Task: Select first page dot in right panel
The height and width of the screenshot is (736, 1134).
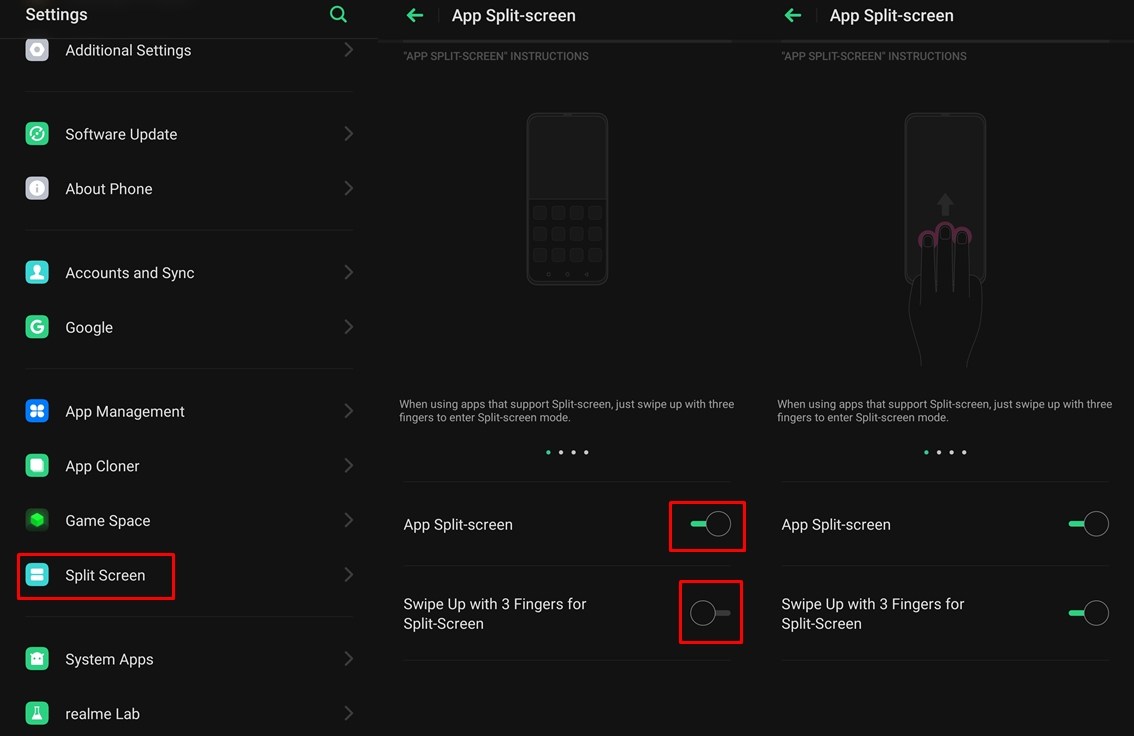Action: click(x=926, y=453)
